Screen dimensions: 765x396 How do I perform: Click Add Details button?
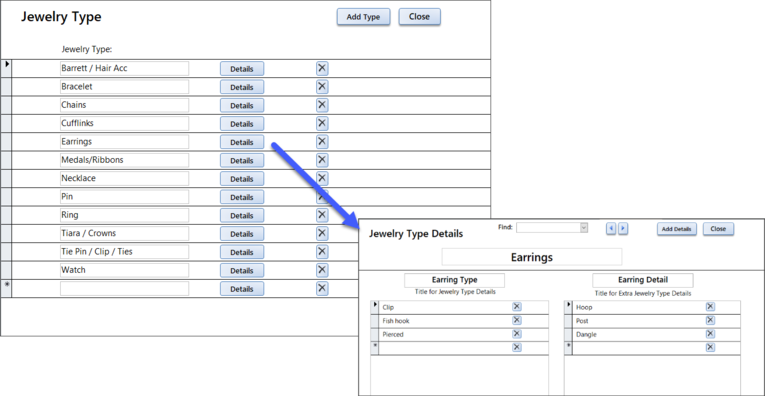[x=677, y=229]
